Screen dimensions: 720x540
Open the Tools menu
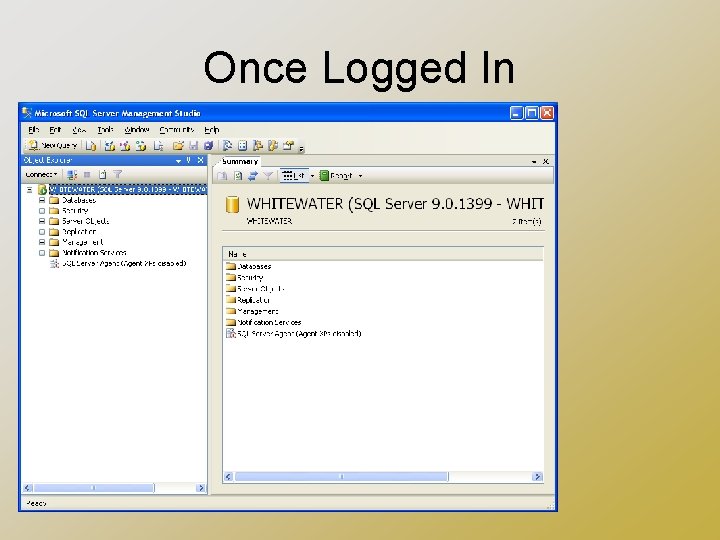(x=105, y=130)
